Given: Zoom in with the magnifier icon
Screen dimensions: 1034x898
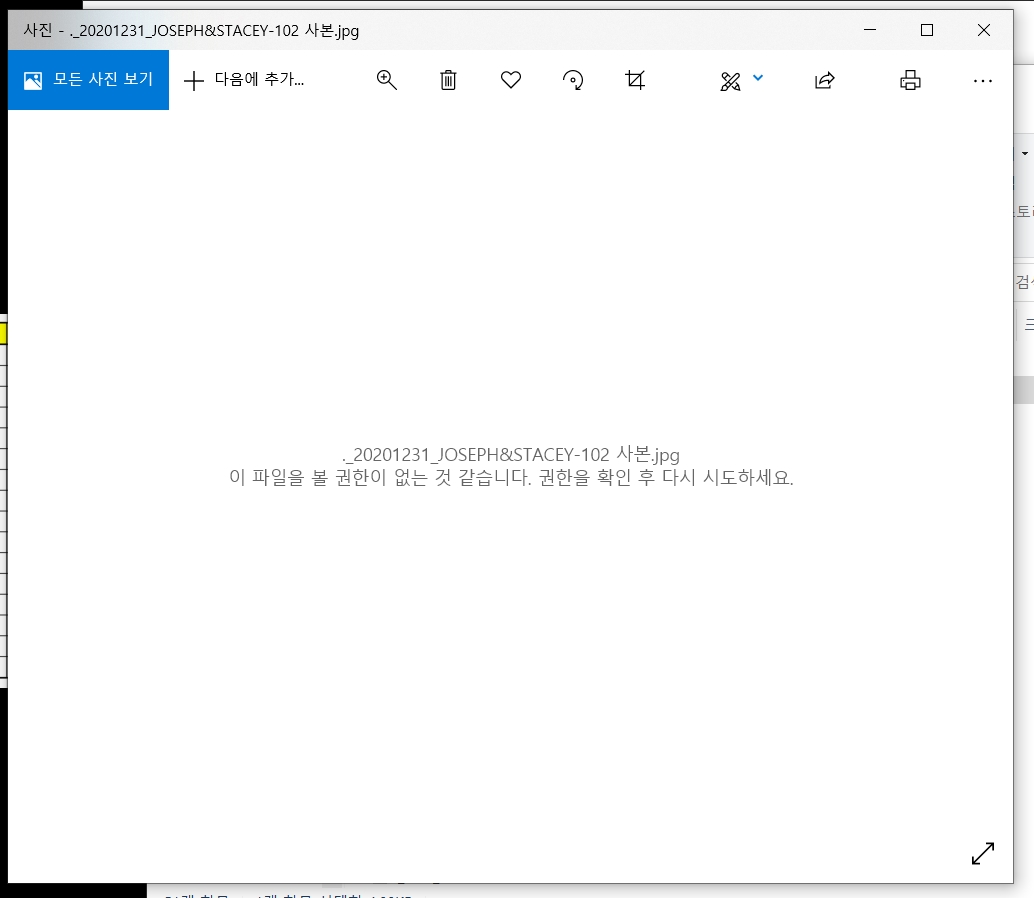Looking at the screenshot, I should pos(386,80).
